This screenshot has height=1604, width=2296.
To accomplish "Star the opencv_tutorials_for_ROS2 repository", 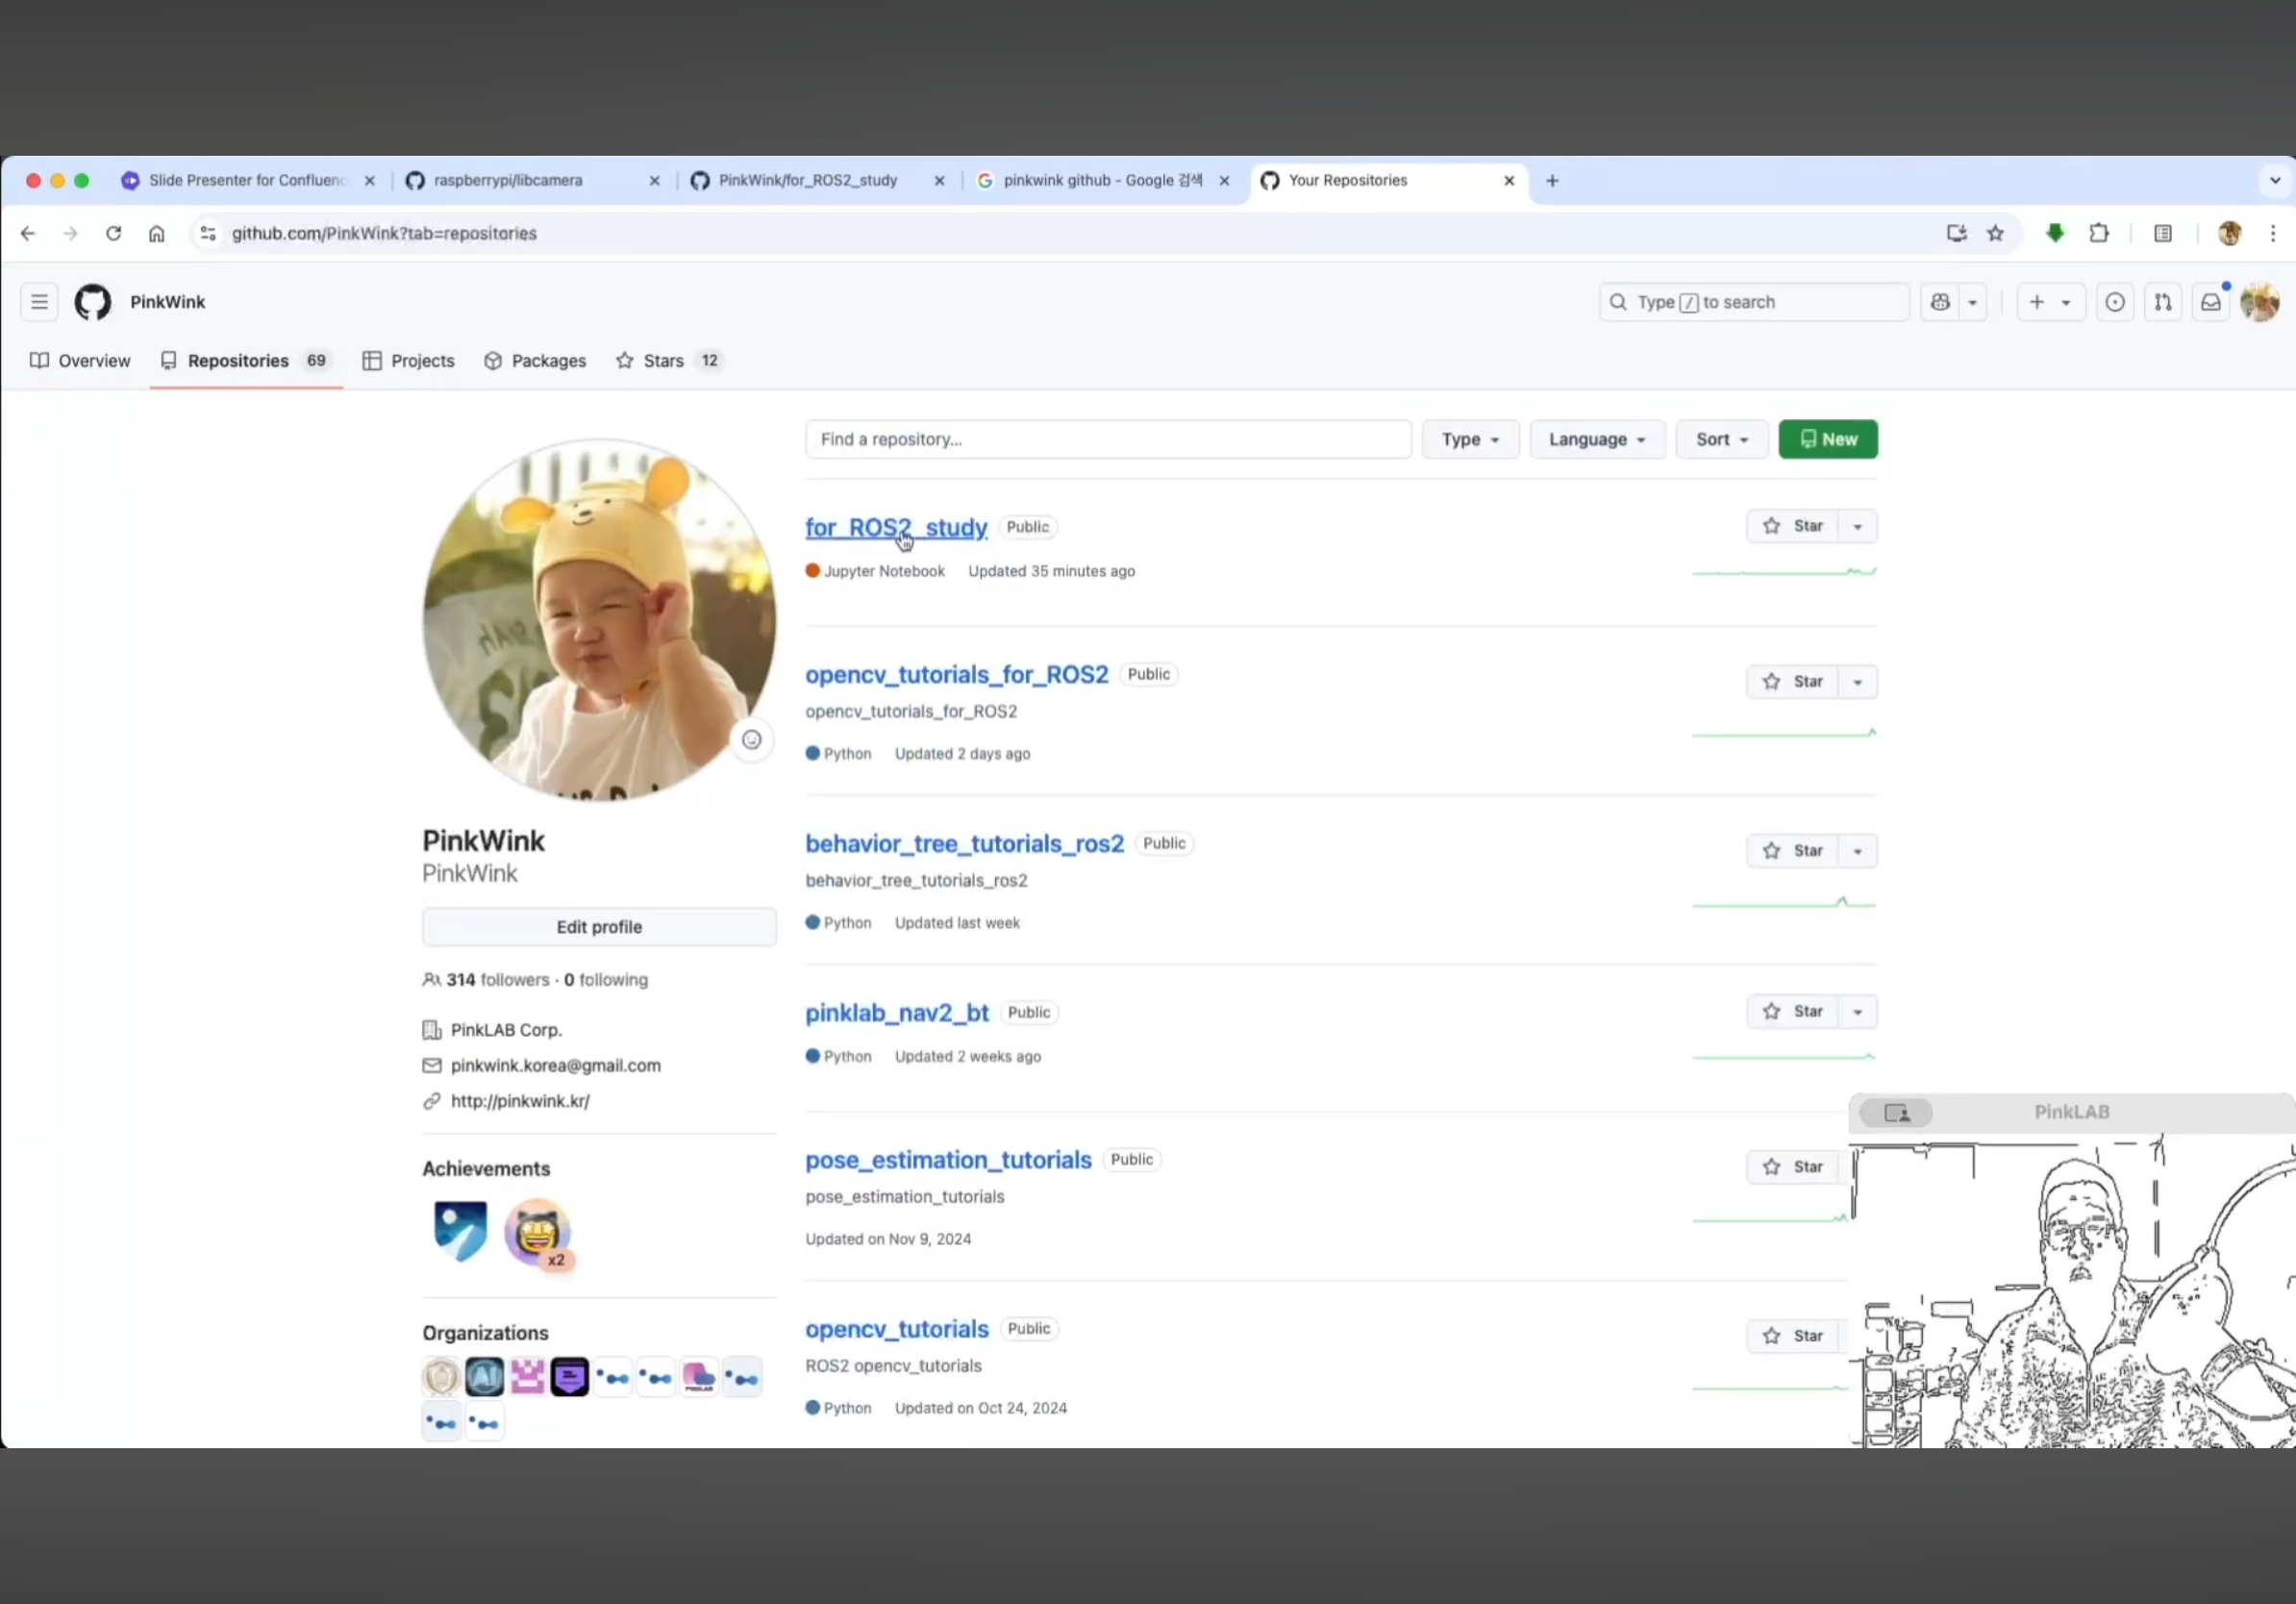I will tap(1793, 682).
